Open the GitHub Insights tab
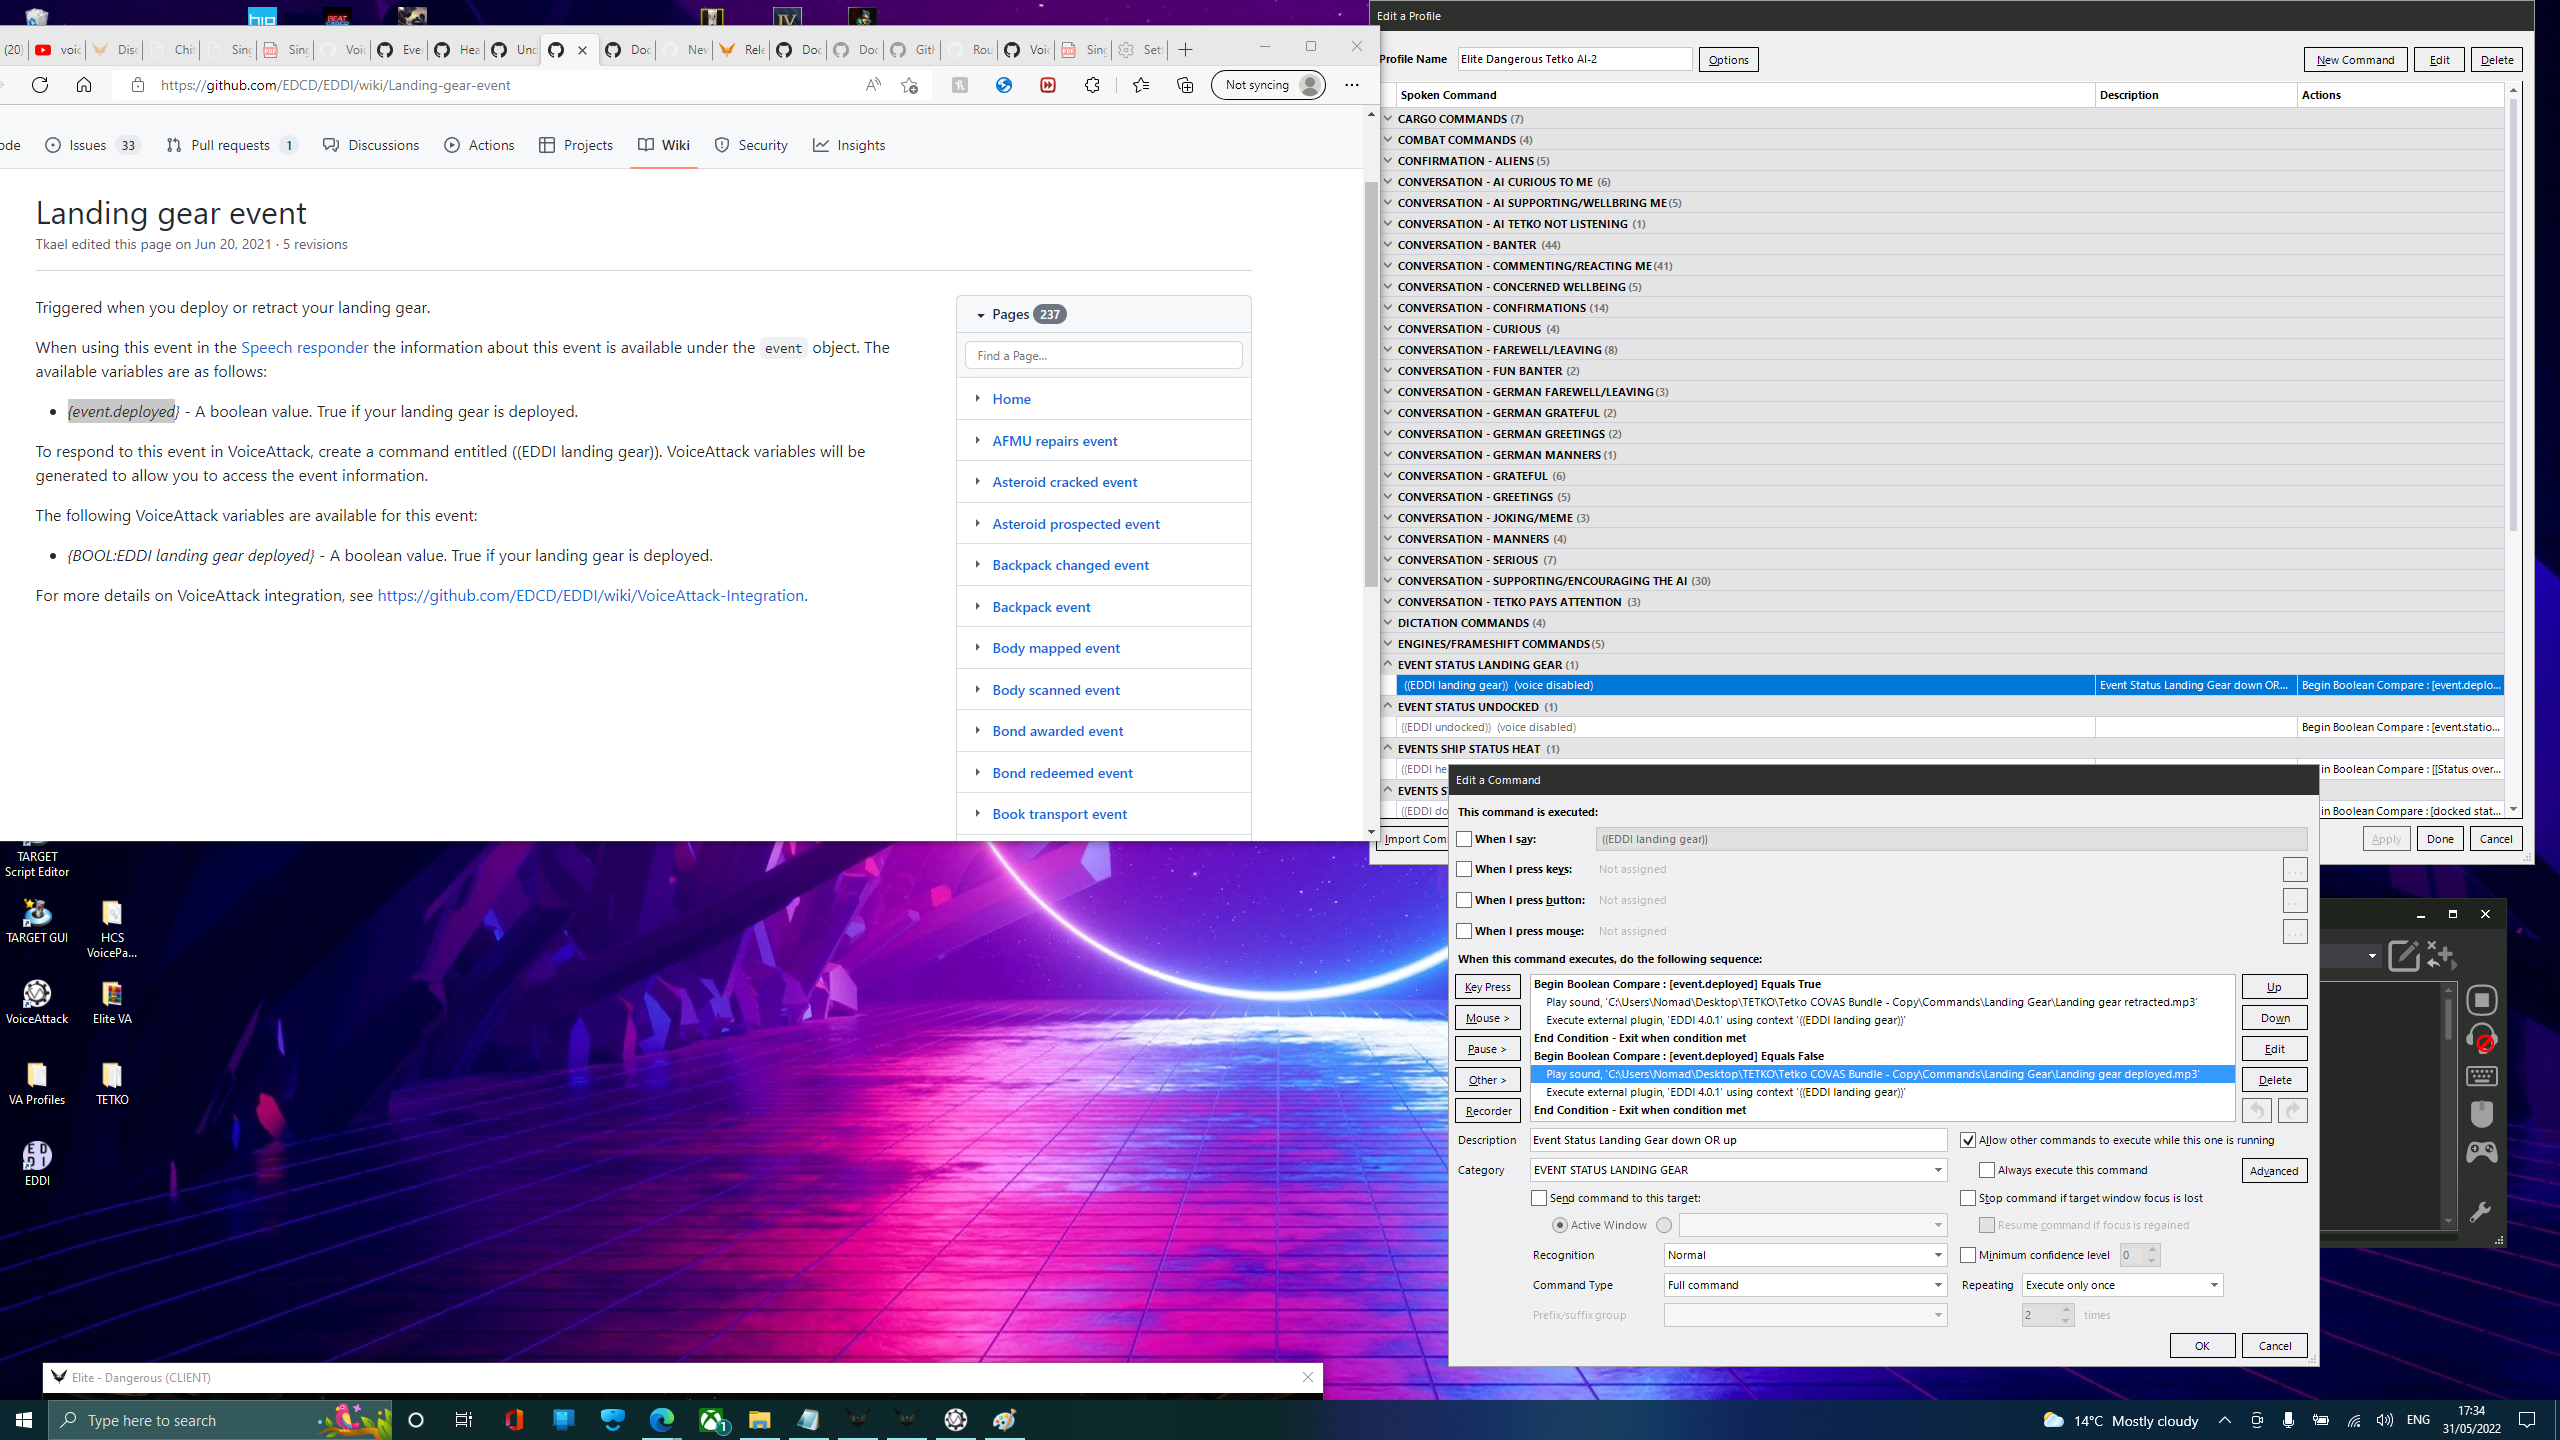 (849, 145)
